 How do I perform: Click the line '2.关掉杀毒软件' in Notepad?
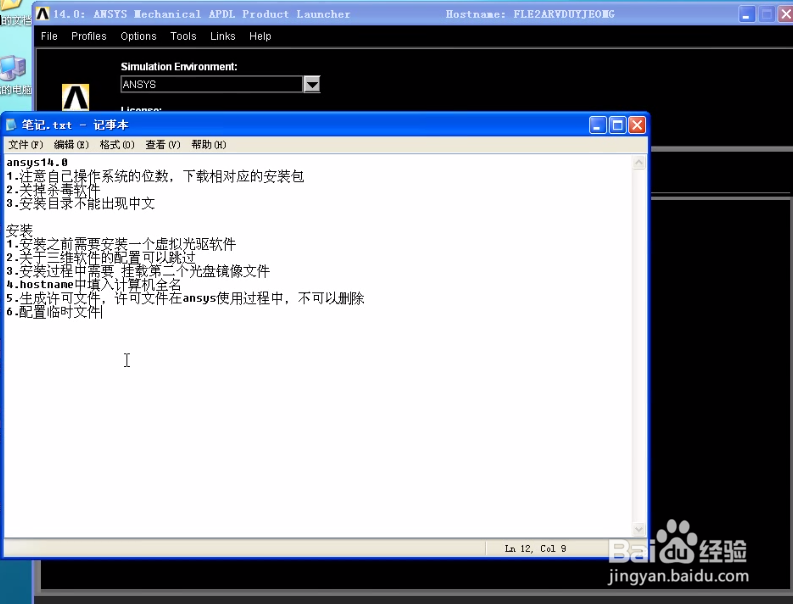click(53, 190)
